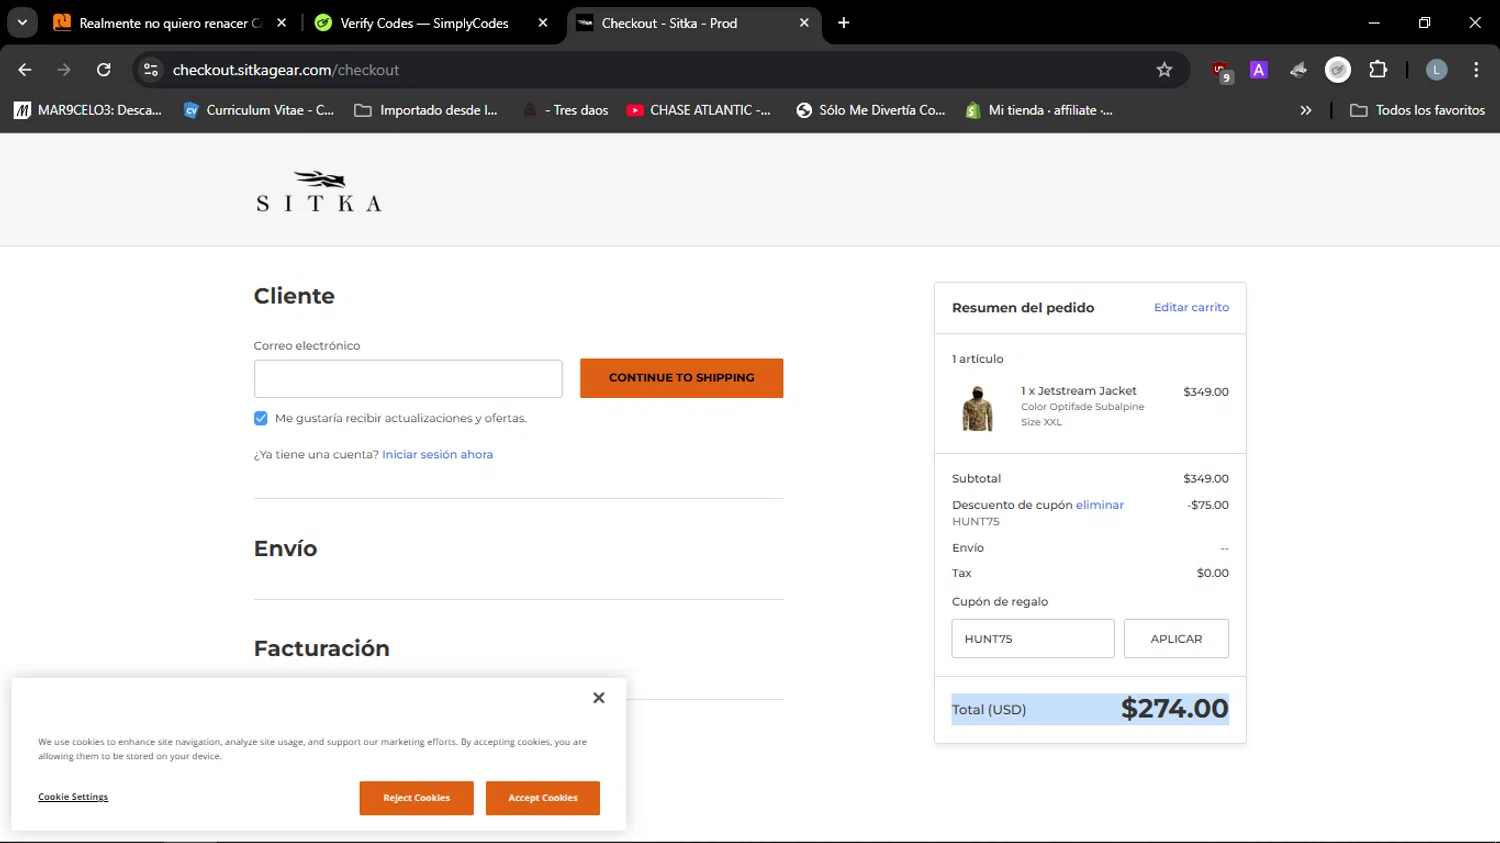This screenshot has width=1500, height=843.
Task: Open the Chrome three-dot menu
Action: (x=1476, y=70)
